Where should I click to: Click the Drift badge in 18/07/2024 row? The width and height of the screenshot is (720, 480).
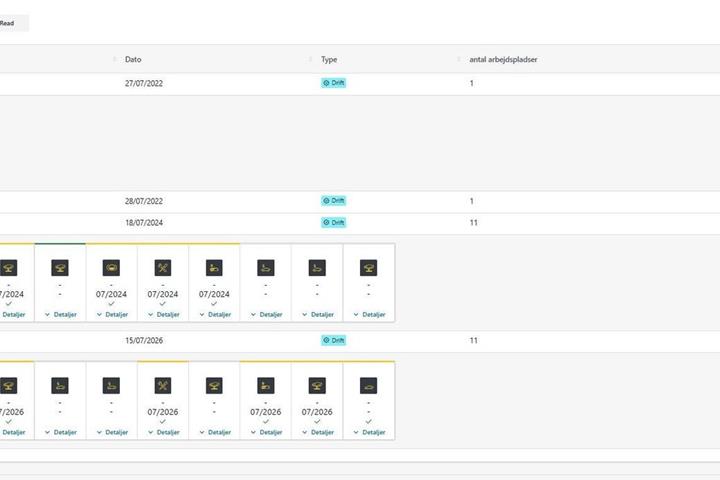pos(333,222)
